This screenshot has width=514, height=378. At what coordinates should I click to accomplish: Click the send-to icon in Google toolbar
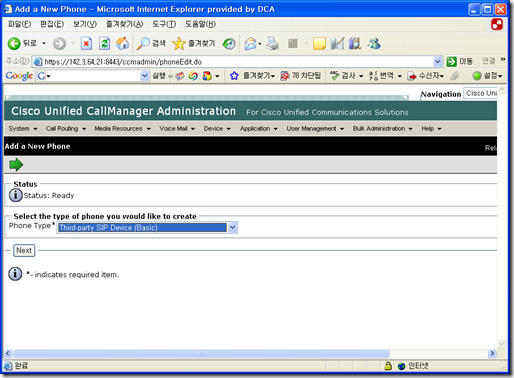click(x=412, y=76)
